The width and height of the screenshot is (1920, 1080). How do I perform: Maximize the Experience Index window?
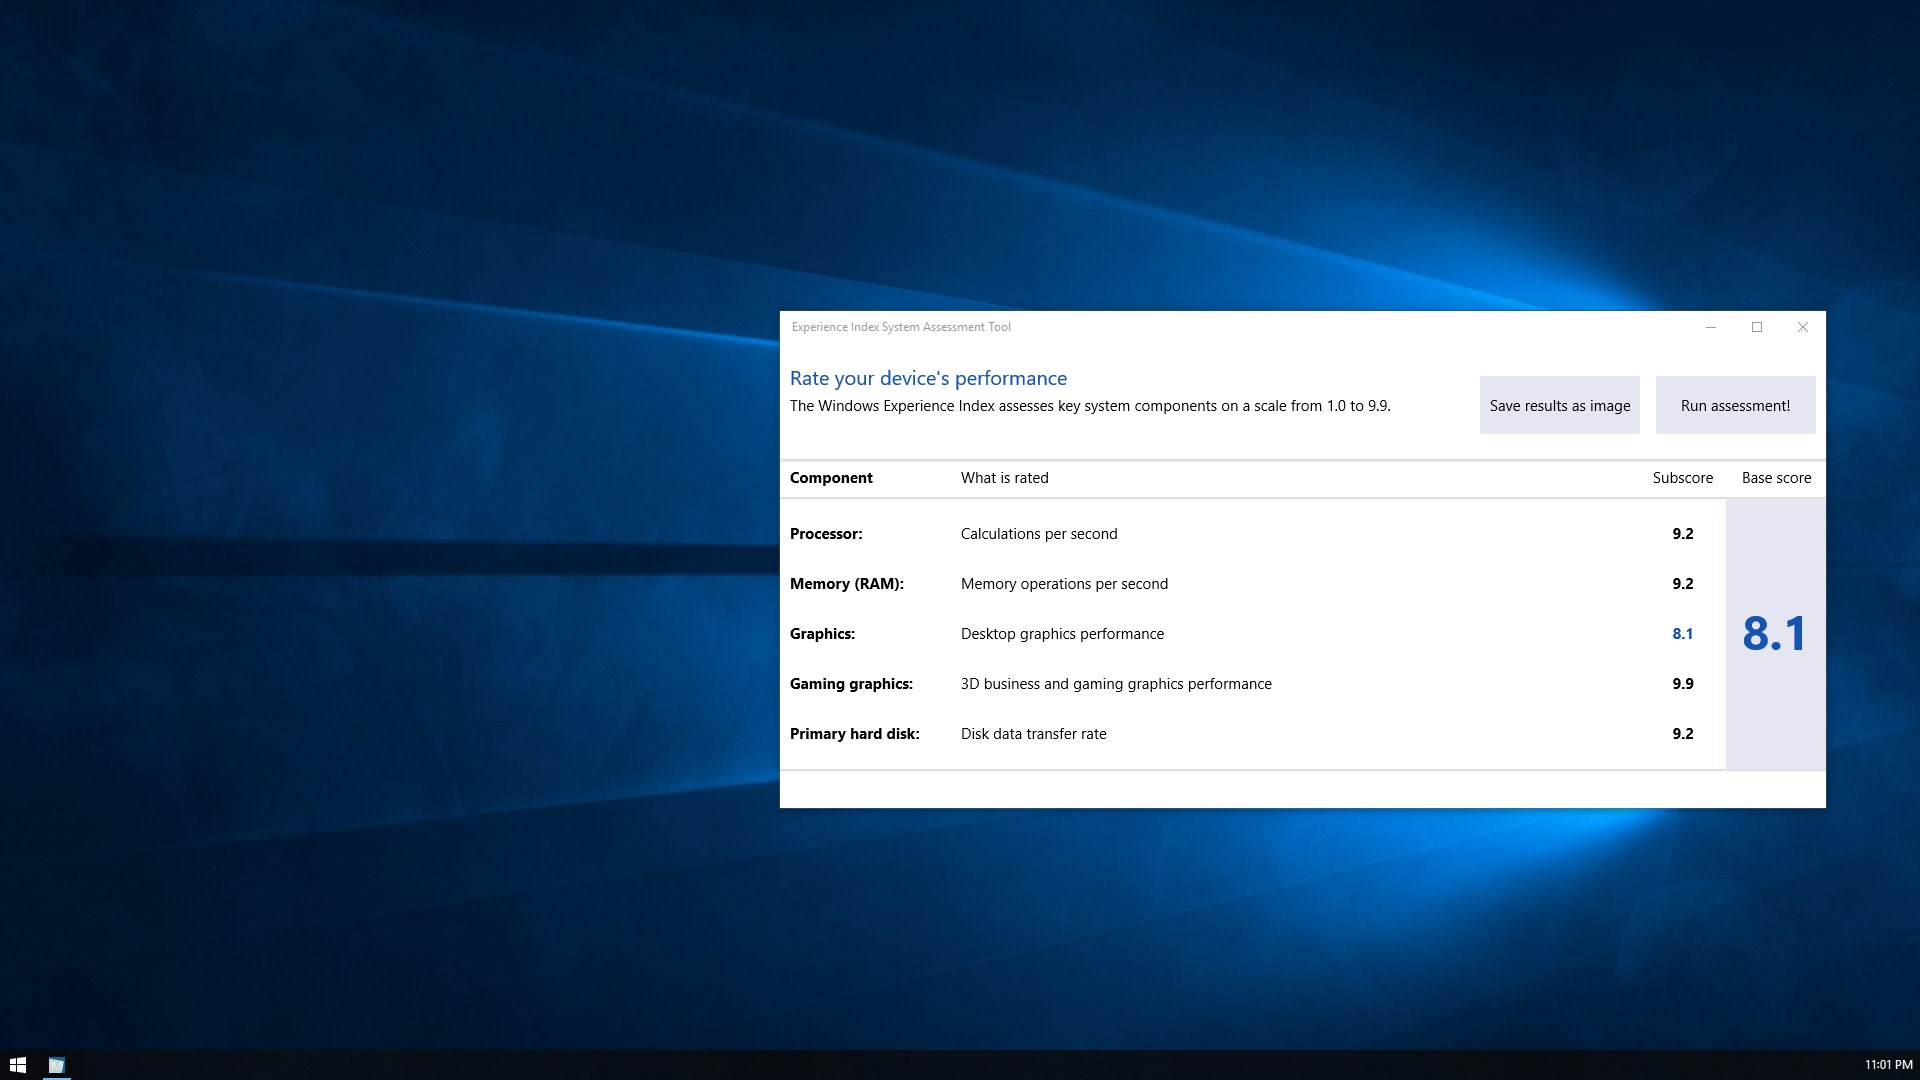[x=1757, y=327]
